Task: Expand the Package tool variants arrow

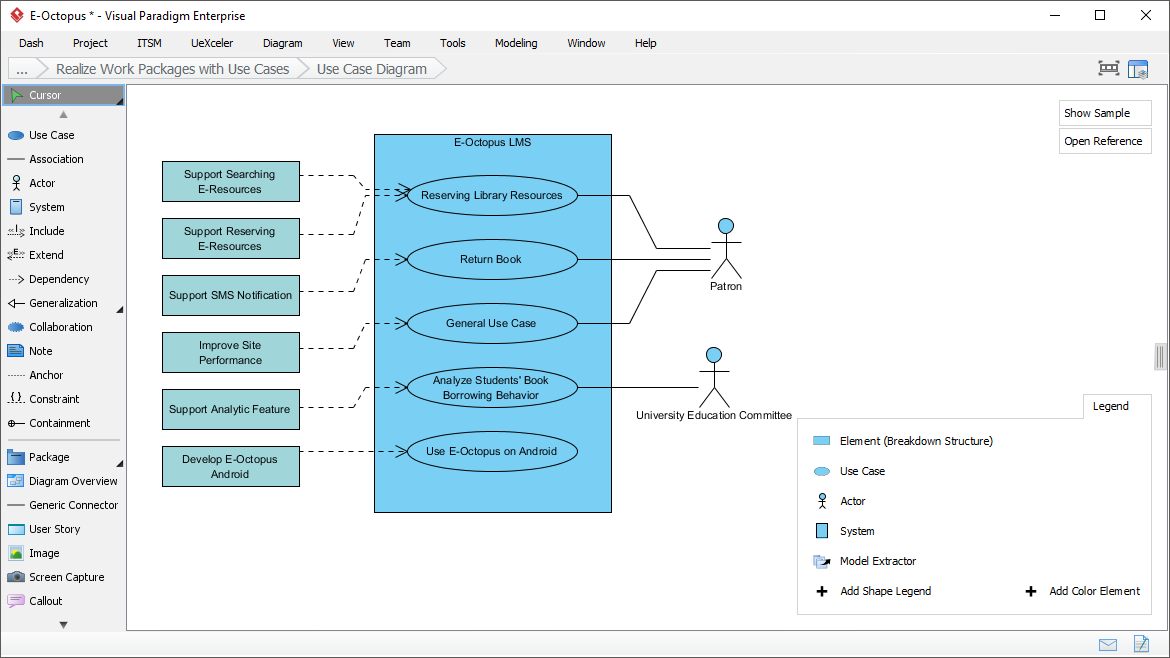Action: coord(119,463)
